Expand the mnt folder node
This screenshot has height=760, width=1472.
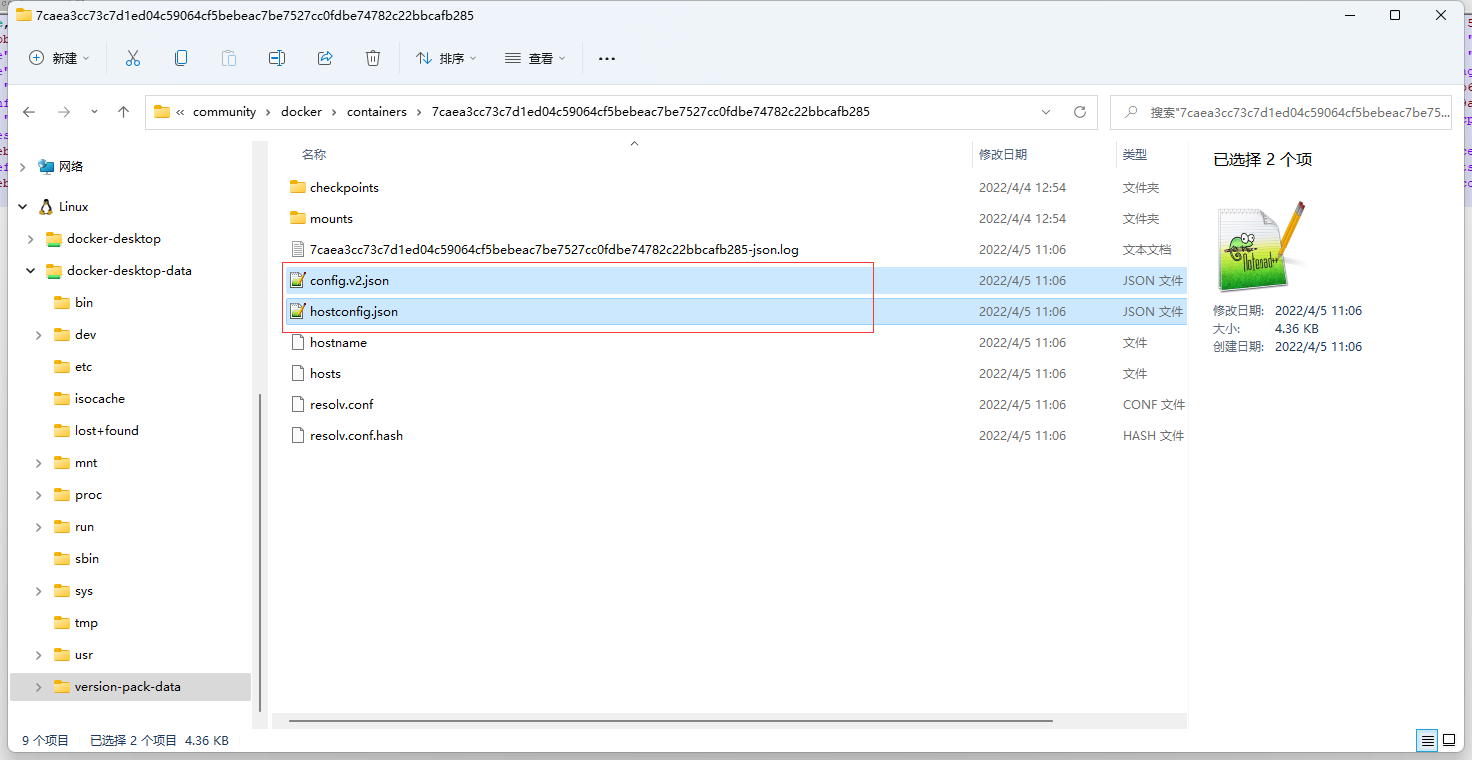[39, 463]
